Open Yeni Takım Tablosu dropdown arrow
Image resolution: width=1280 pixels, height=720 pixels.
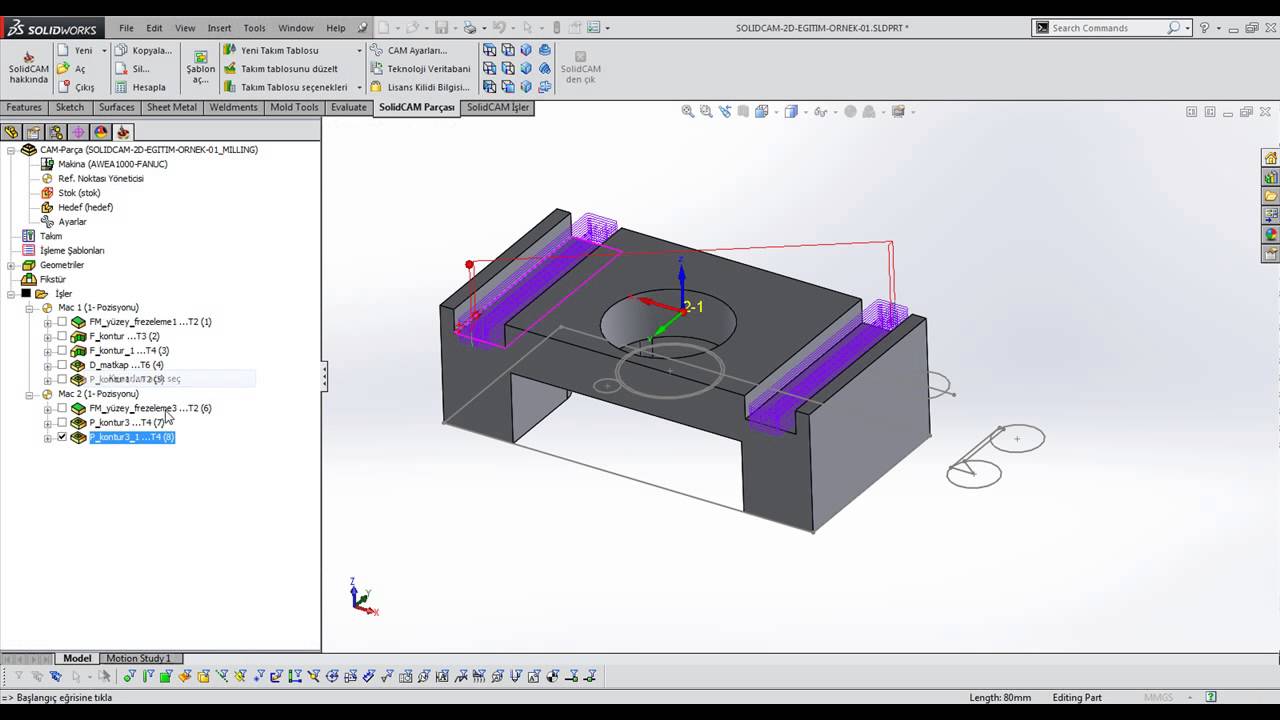pos(359,50)
